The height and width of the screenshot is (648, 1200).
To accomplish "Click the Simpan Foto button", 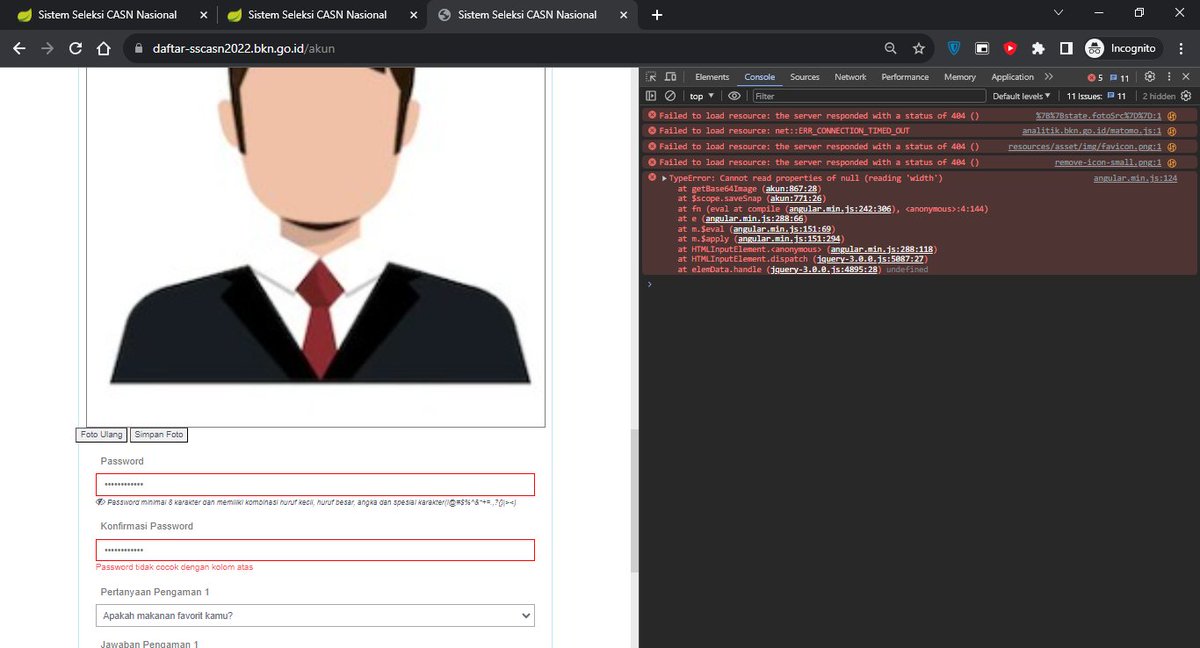I will pyautogui.click(x=159, y=435).
